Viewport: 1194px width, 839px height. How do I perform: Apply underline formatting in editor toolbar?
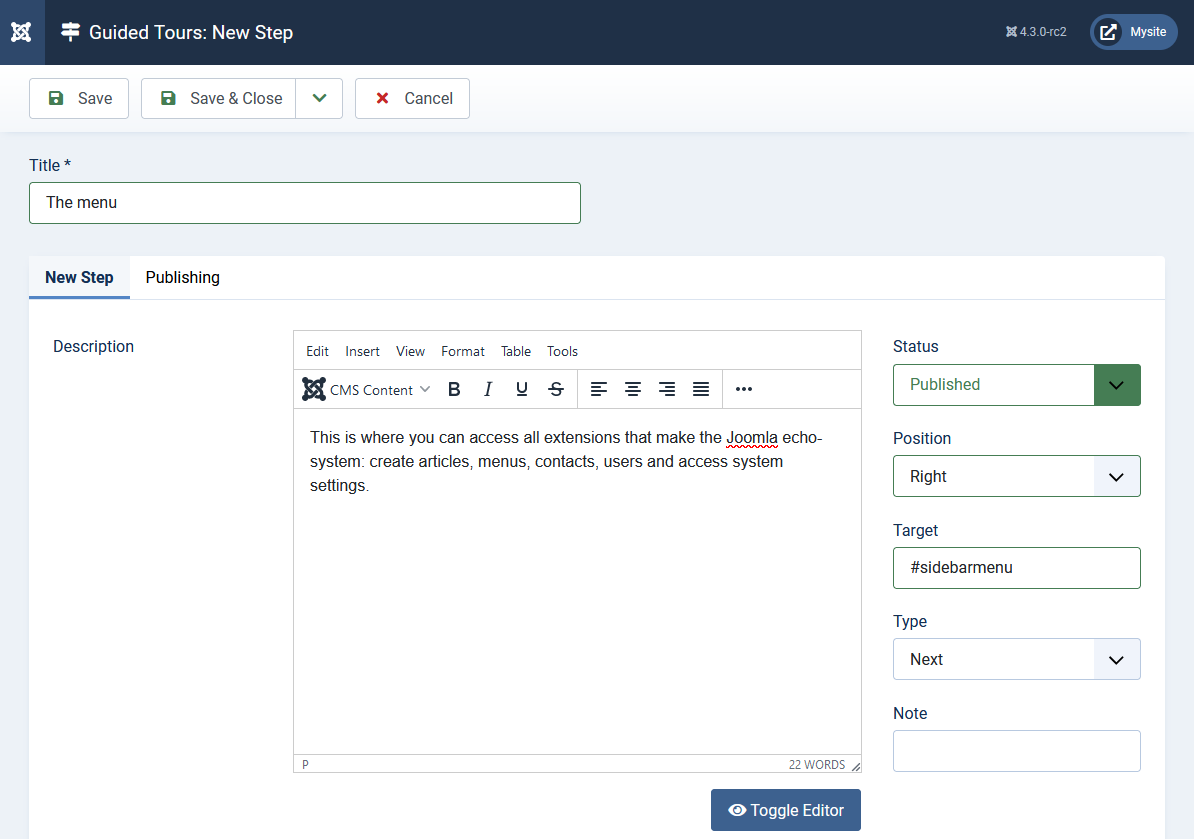coord(522,390)
